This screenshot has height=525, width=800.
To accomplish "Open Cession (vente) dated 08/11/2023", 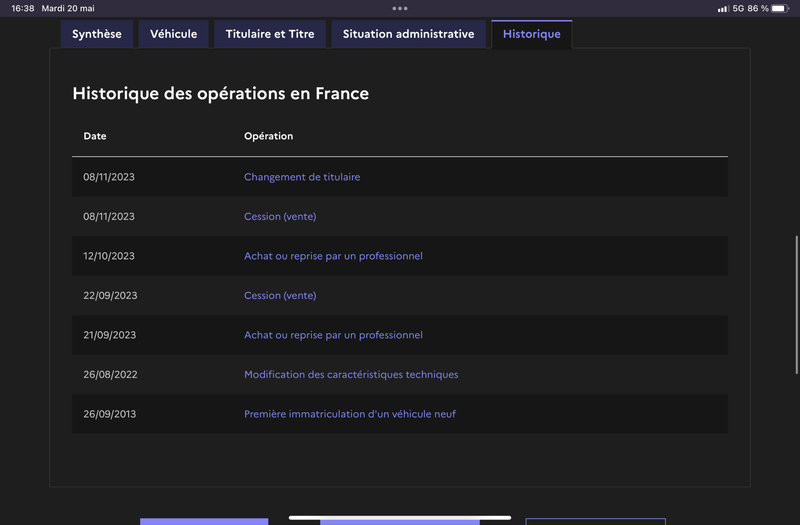I will pyautogui.click(x=280, y=216).
